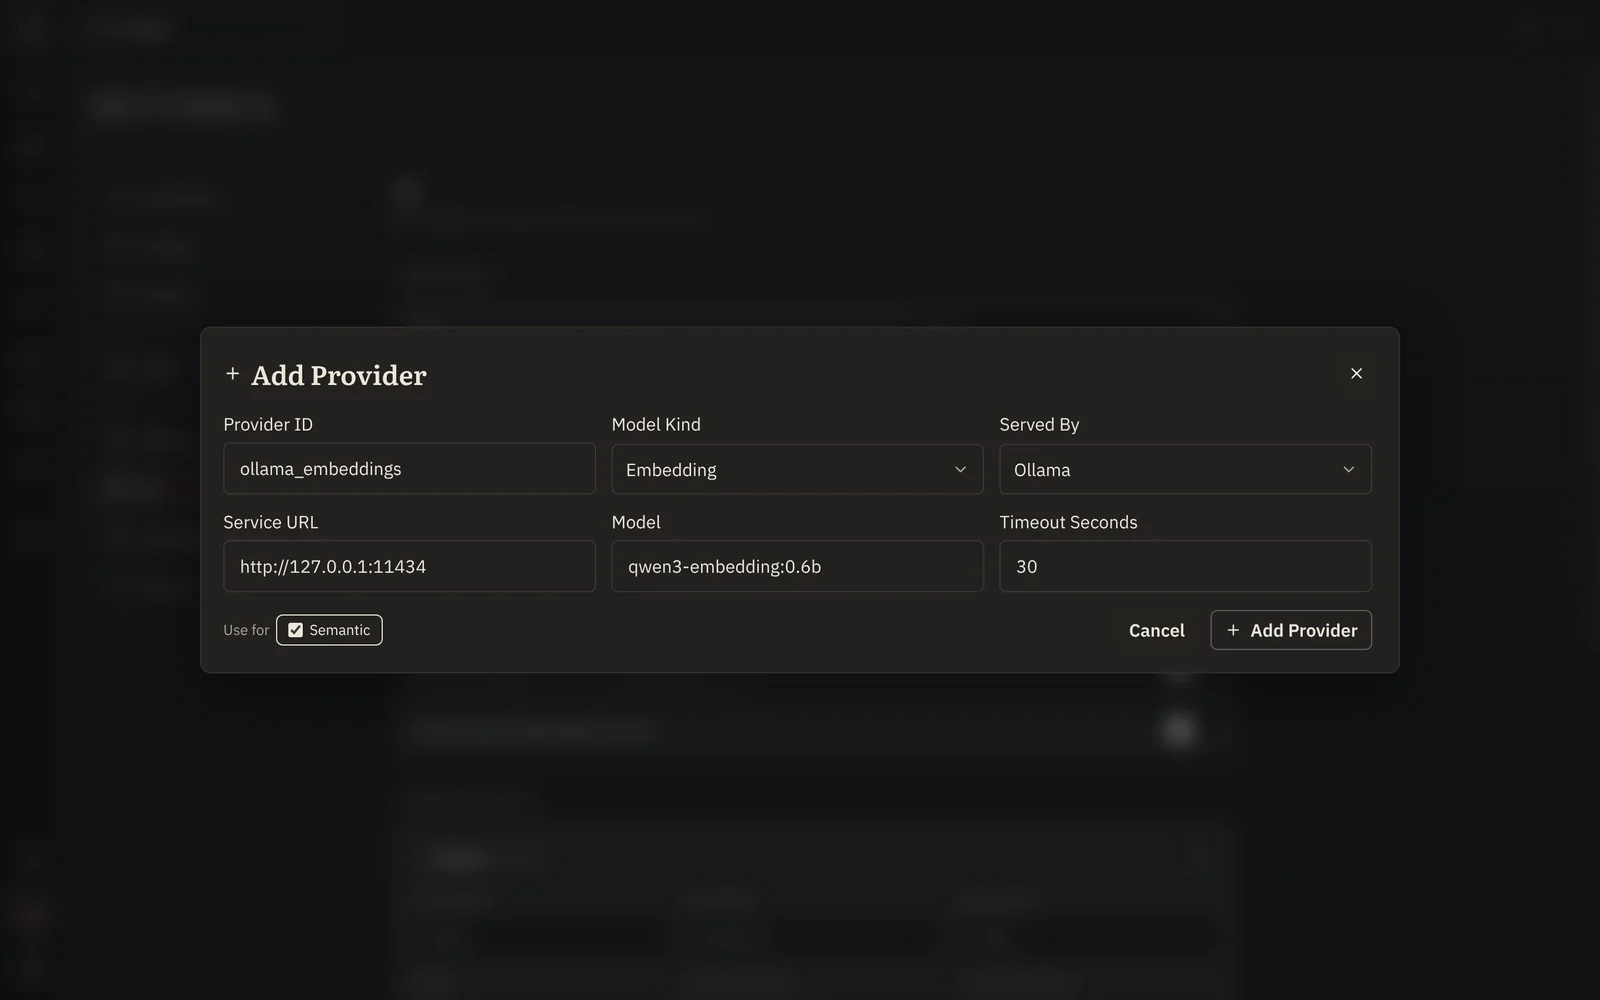Cancel adding the provider
Viewport: 1600px width, 1000px height.
1157,630
